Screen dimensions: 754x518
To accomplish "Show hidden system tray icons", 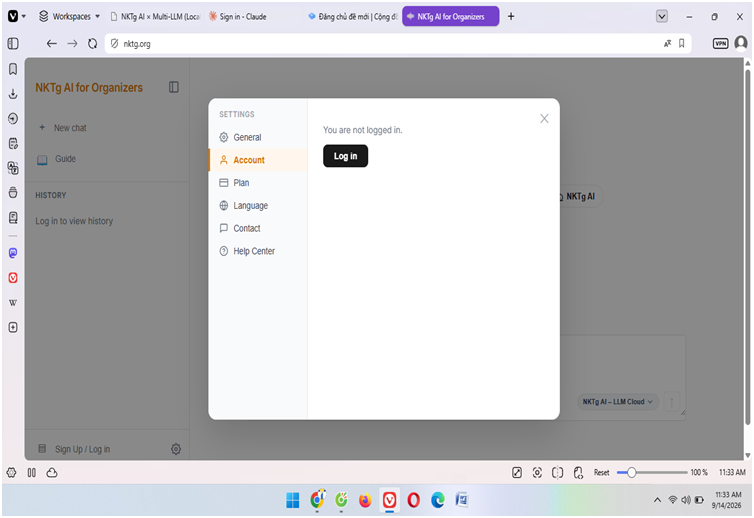I will tap(657, 500).
